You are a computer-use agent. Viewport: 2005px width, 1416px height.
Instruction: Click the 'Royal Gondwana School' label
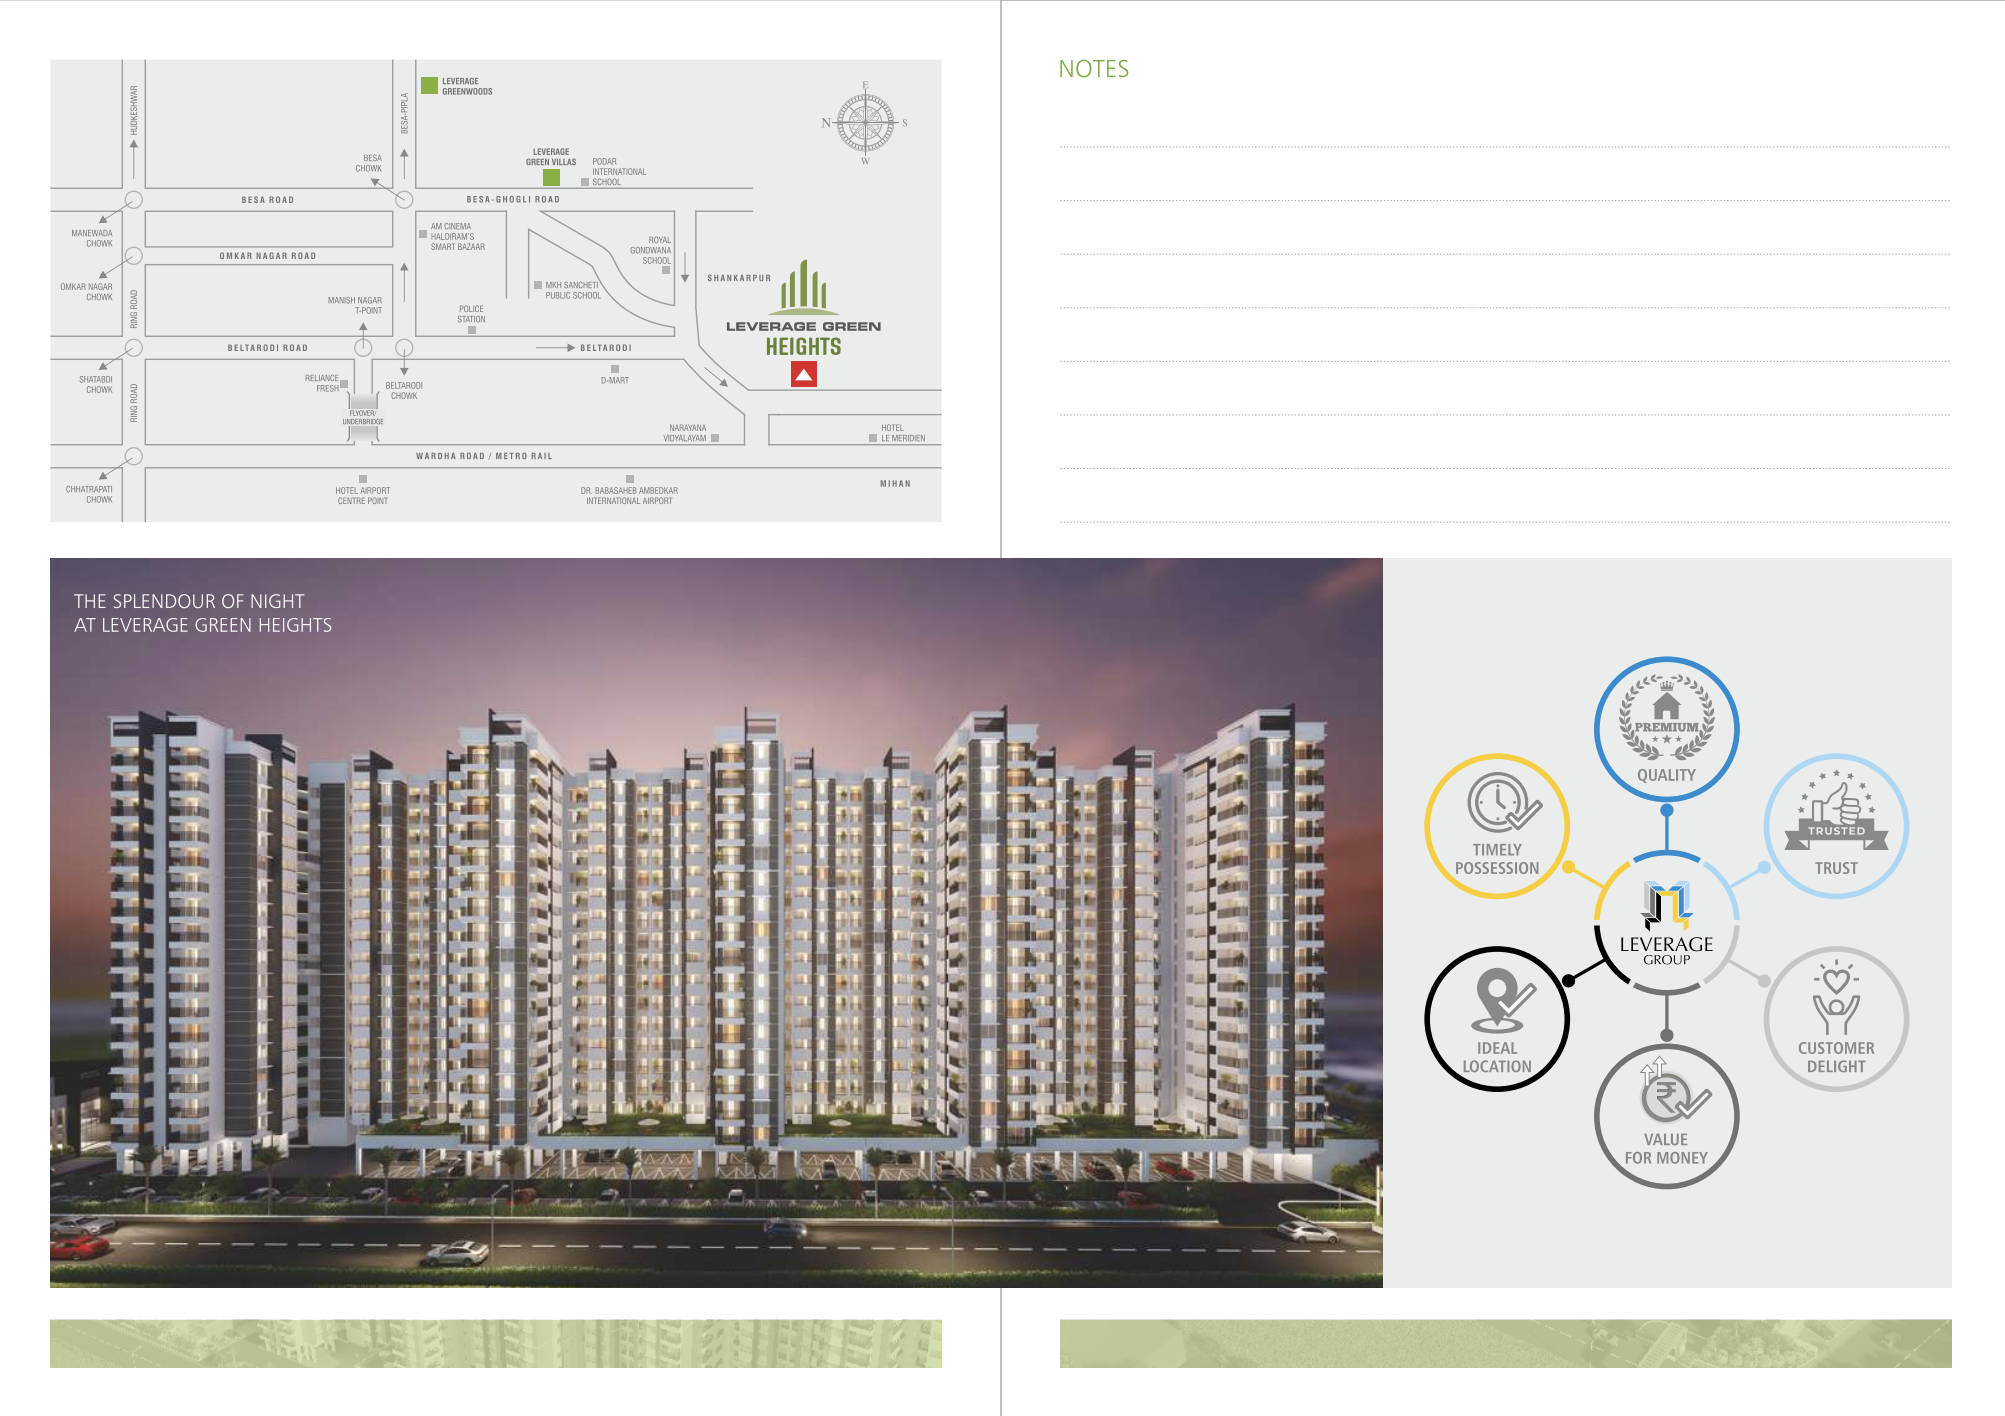(x=651, y=250)
